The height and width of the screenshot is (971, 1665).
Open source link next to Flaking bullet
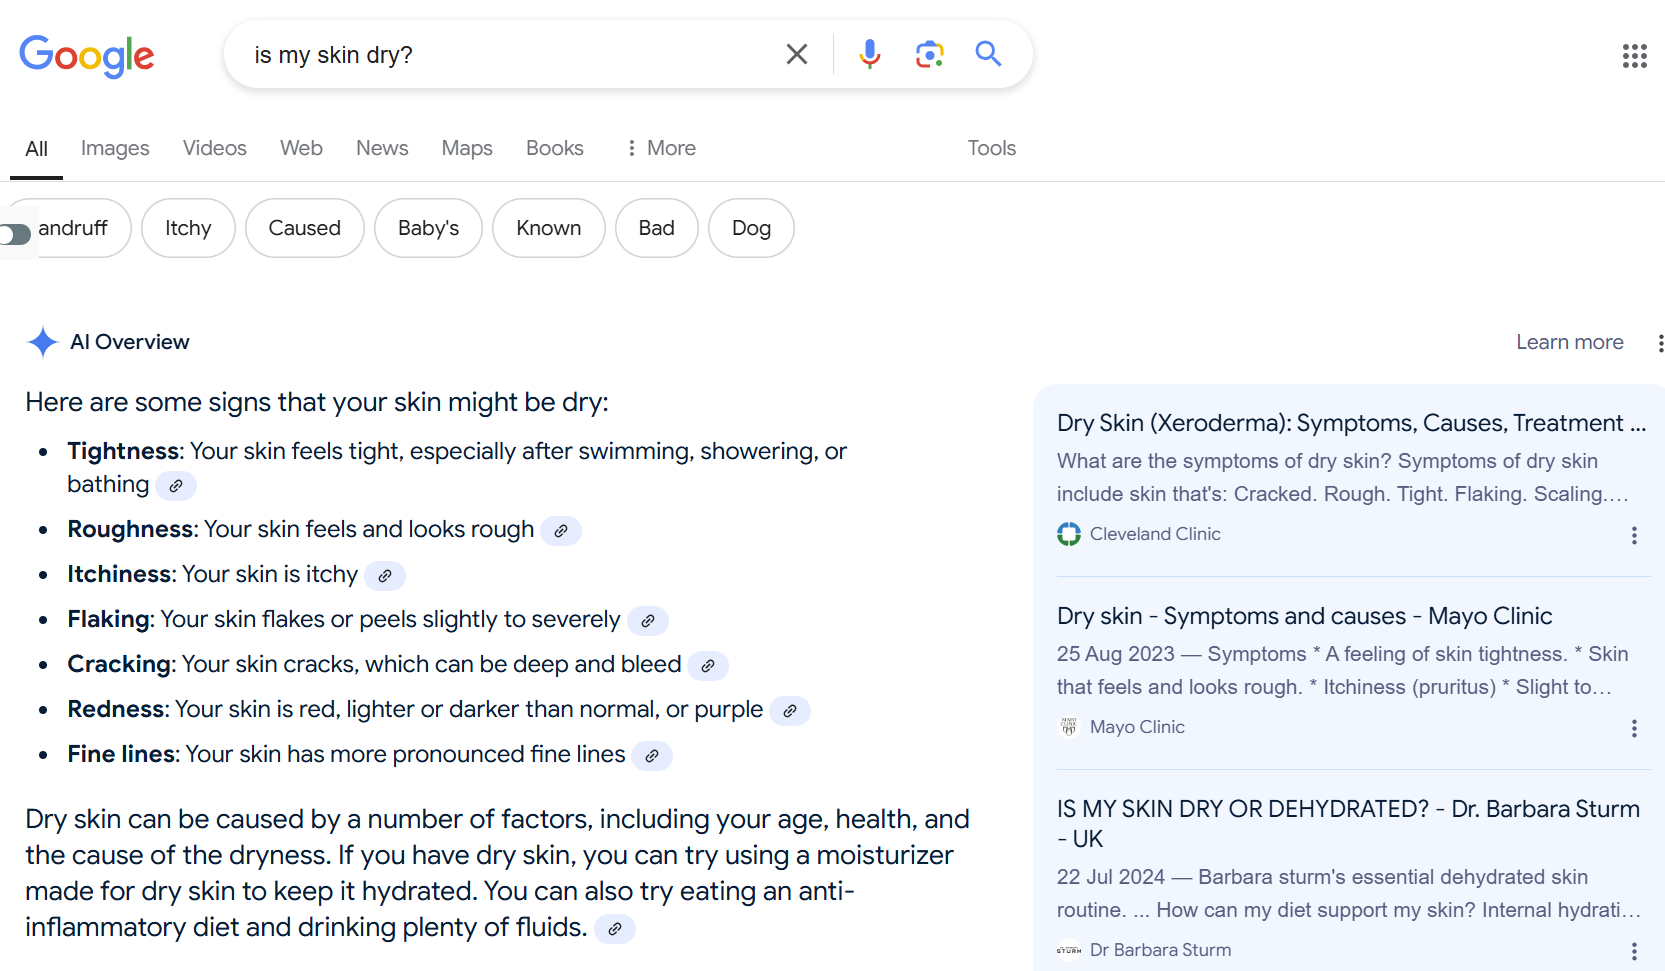[648, 621]
